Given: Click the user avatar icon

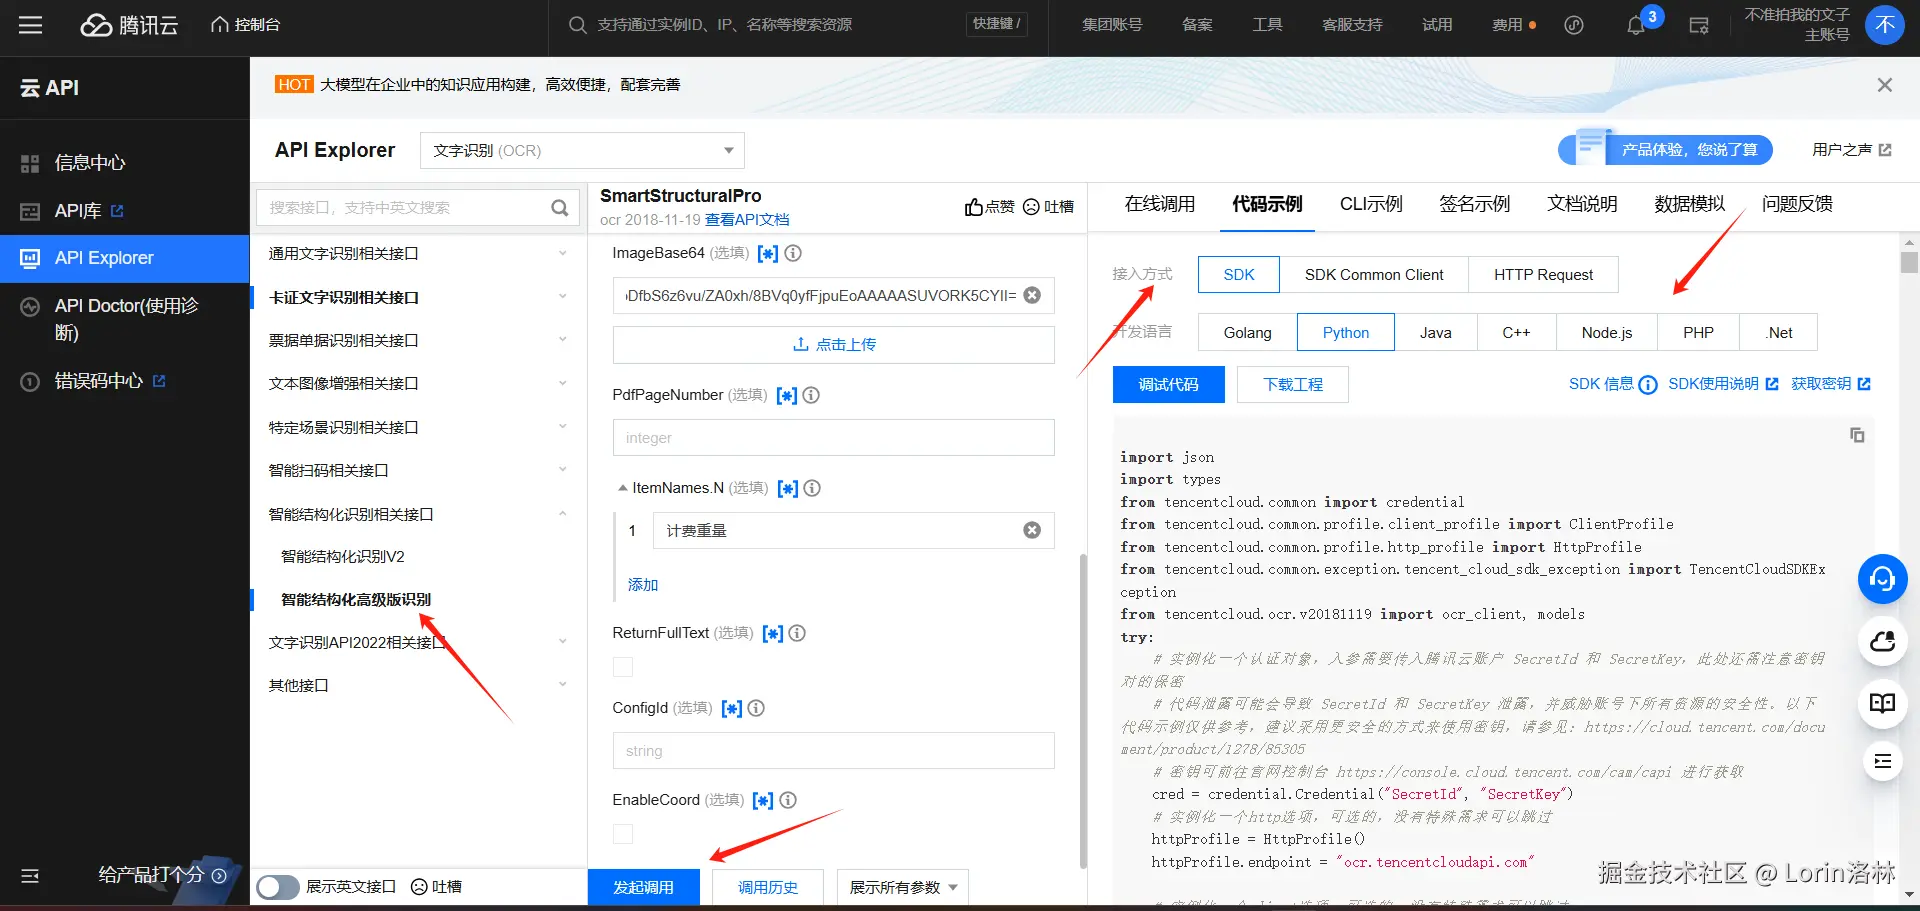Looking at the screenshot, I should [x=1885, y=25].
